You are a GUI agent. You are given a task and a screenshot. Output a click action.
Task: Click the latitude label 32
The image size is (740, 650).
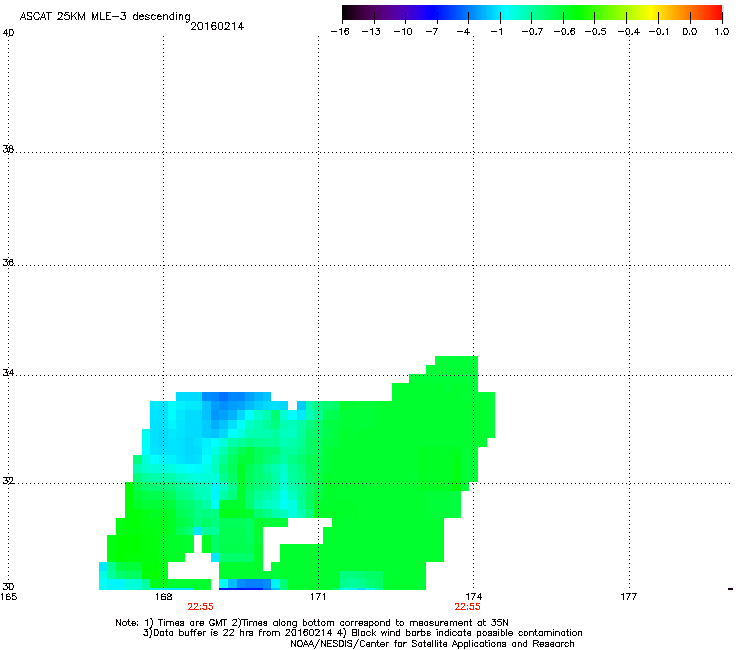click(x=8, y=481)
